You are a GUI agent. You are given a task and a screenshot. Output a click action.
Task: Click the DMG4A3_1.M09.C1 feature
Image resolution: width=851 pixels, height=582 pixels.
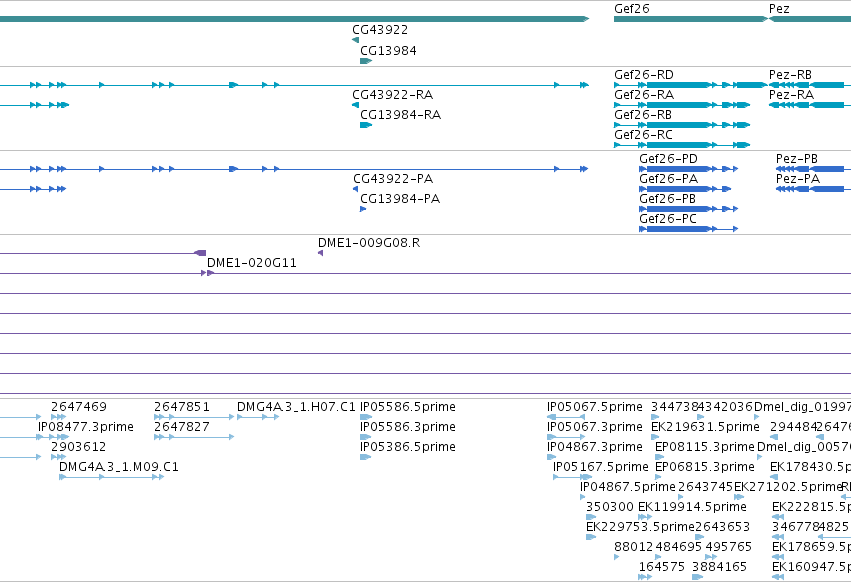point(111,477)
